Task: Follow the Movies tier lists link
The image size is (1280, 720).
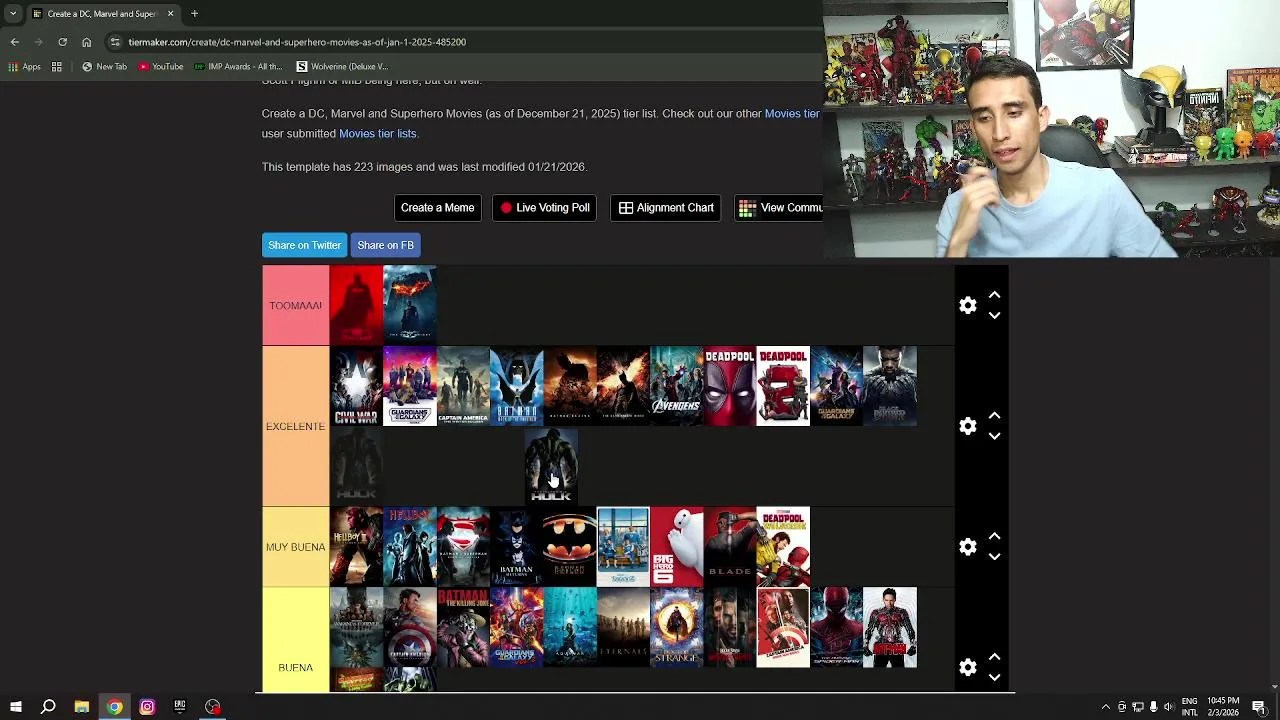Action: [x=377, y=134]
